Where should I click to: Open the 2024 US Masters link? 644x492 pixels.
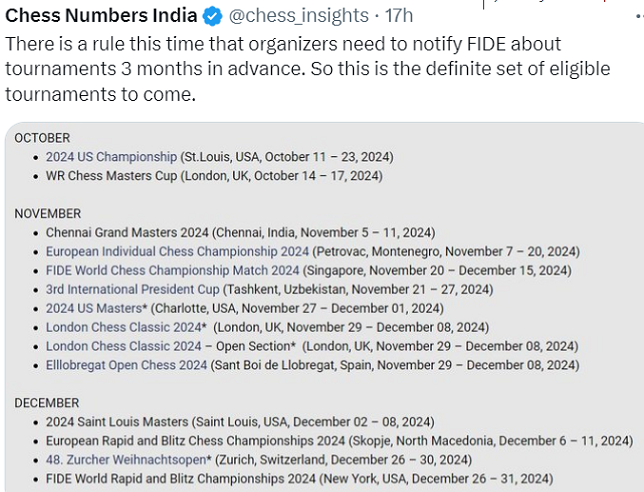[x=94, y=308]
